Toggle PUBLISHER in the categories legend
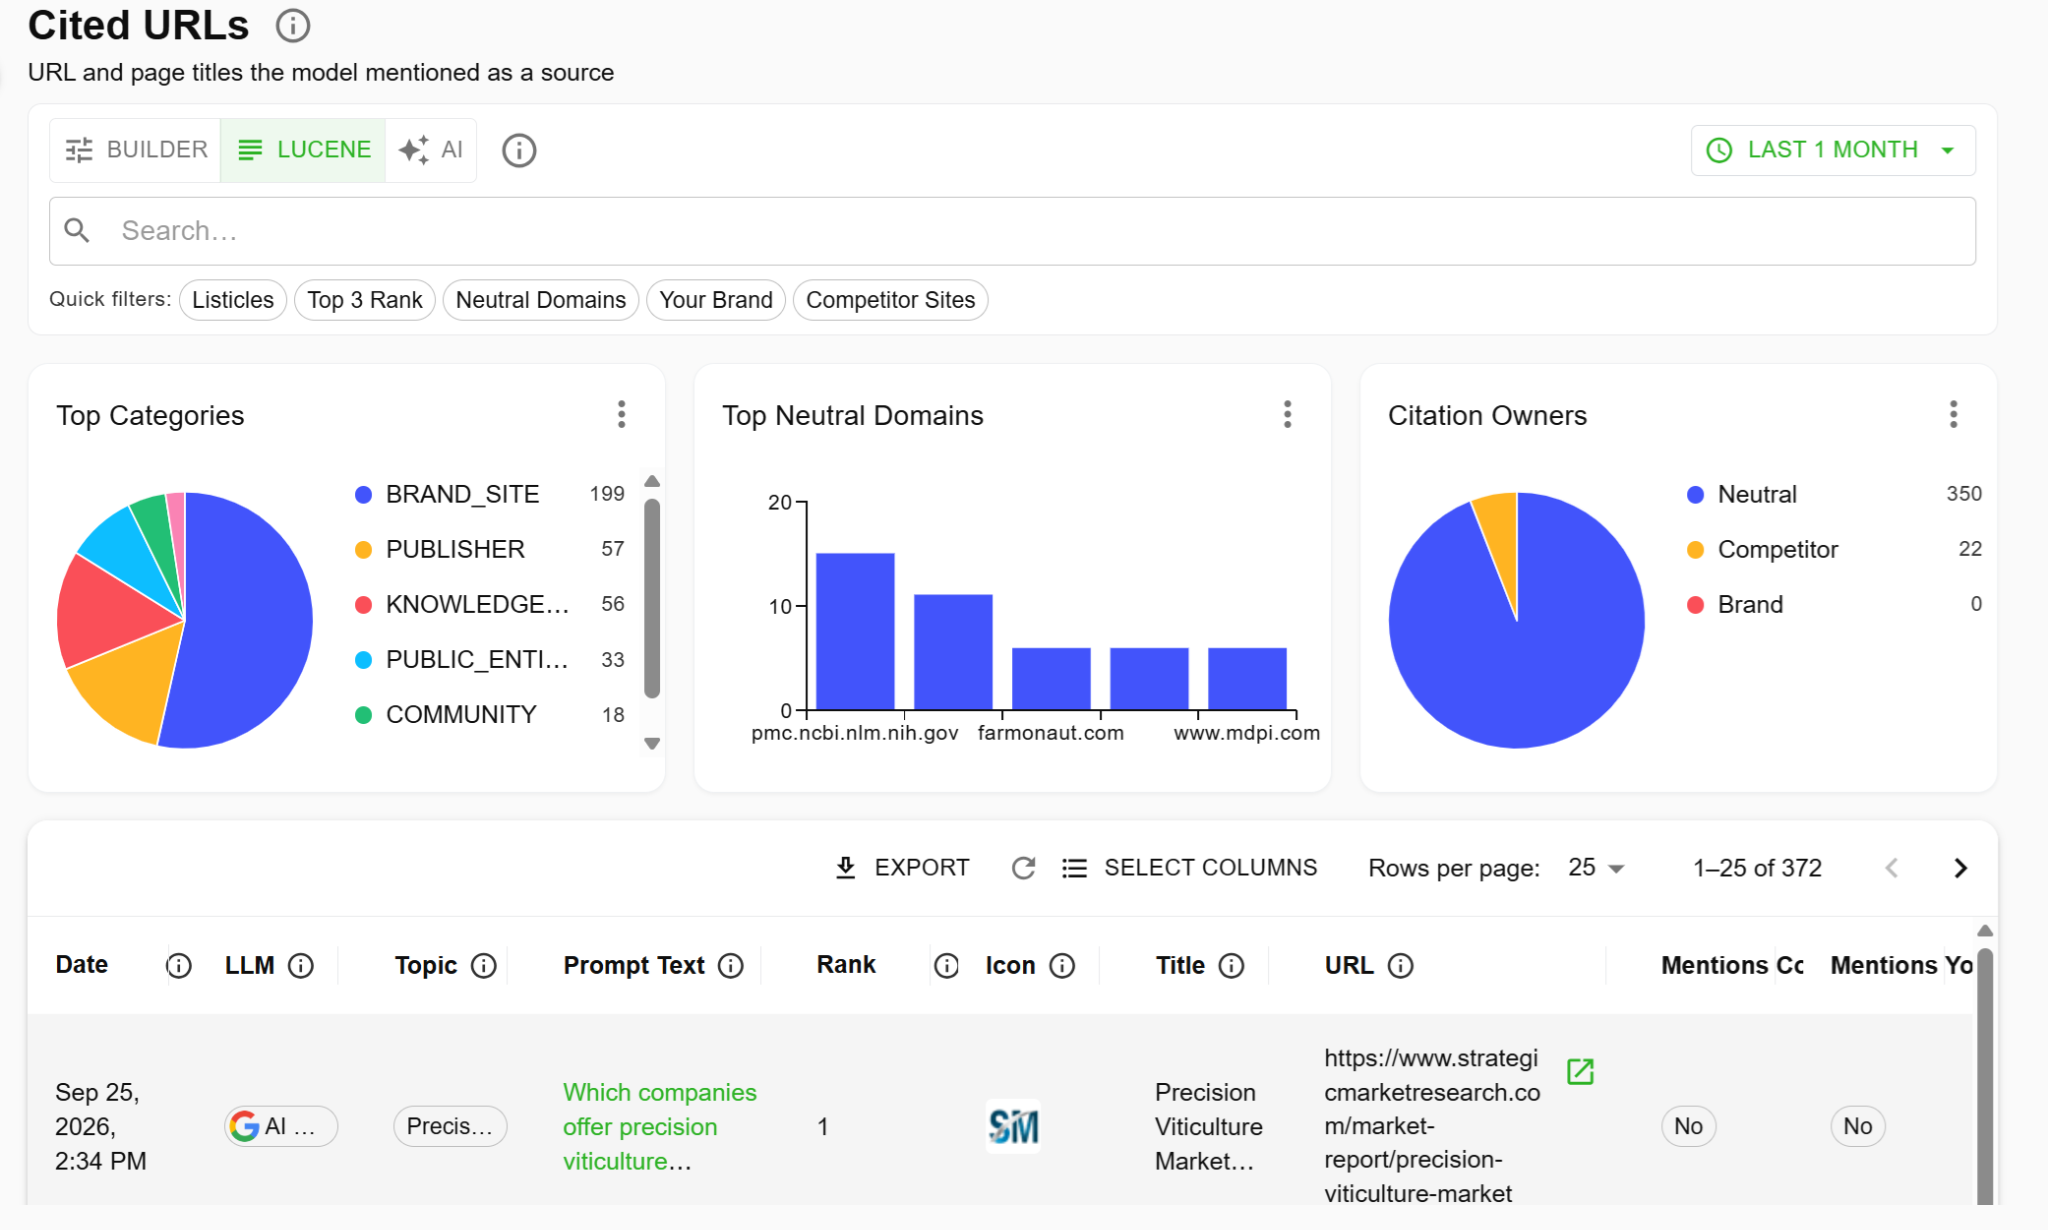This screenshot has height=1230, width=2048. point(490,549)
